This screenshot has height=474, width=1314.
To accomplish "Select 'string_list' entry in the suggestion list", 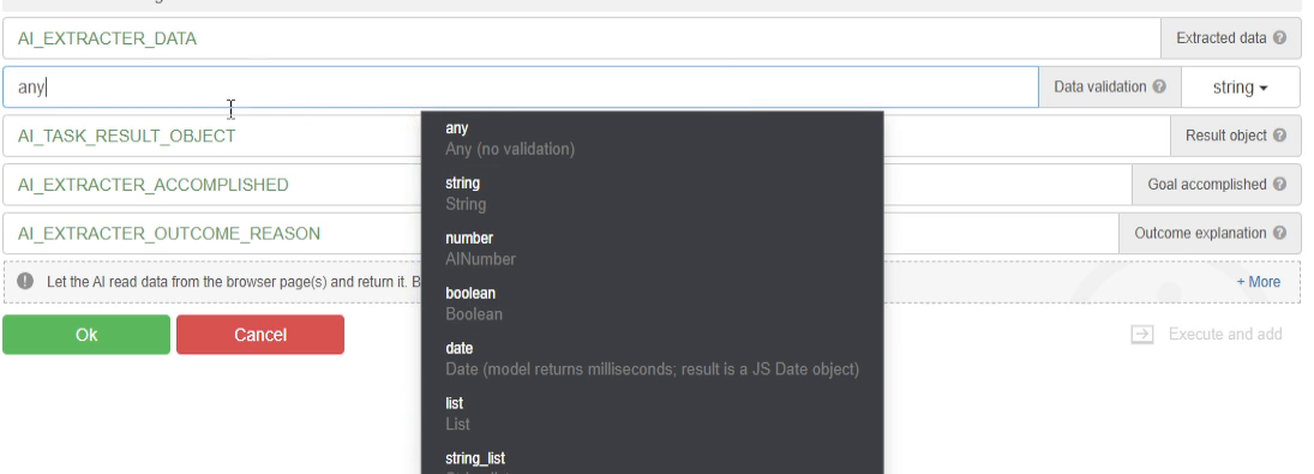I will pos(652,460).
